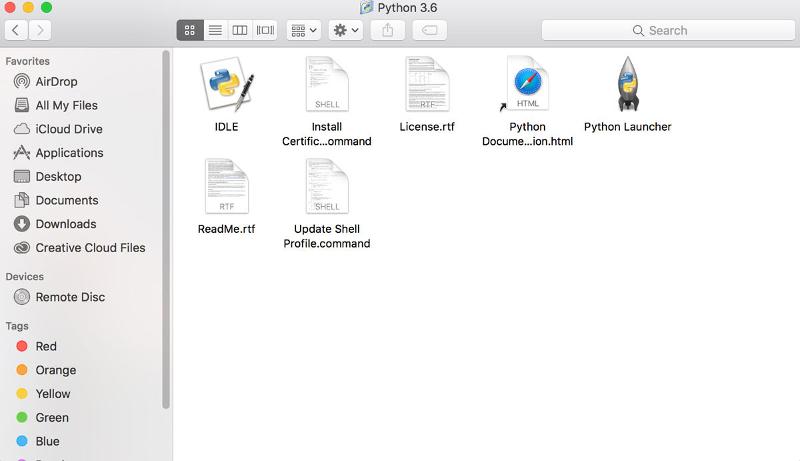The width and height of the screenshot is (800, 461).
Task: Open Install Certificates.command file
Action: (x=326, y=86)
